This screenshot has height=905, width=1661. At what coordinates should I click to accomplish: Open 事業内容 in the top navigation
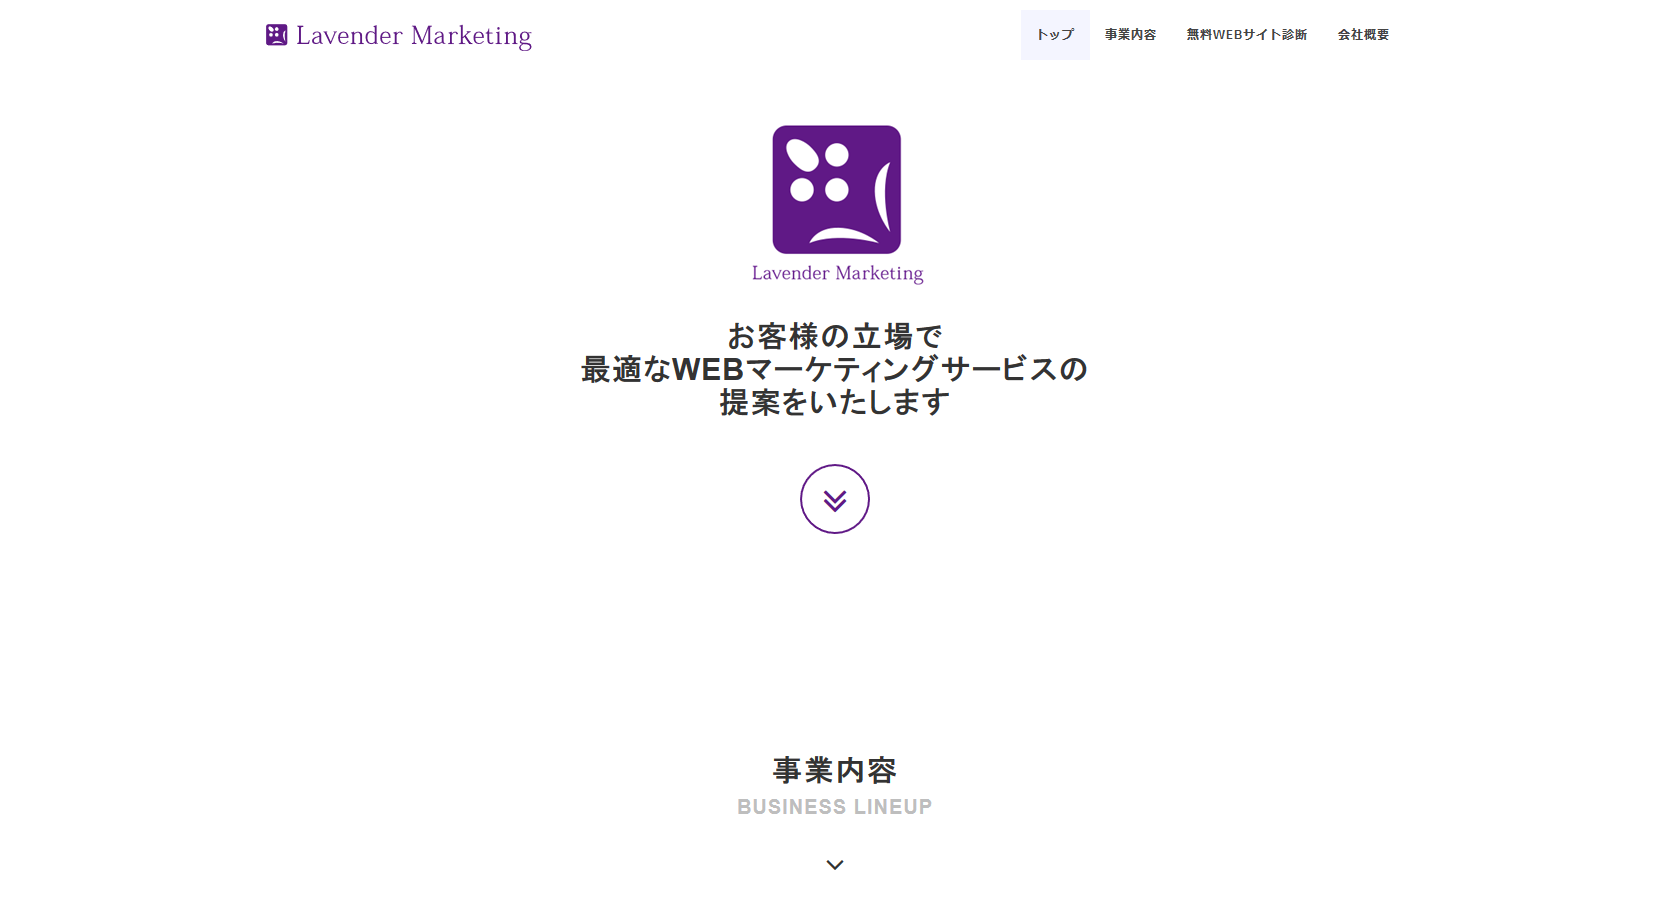pyautogui.click(x=1130, y=35)
